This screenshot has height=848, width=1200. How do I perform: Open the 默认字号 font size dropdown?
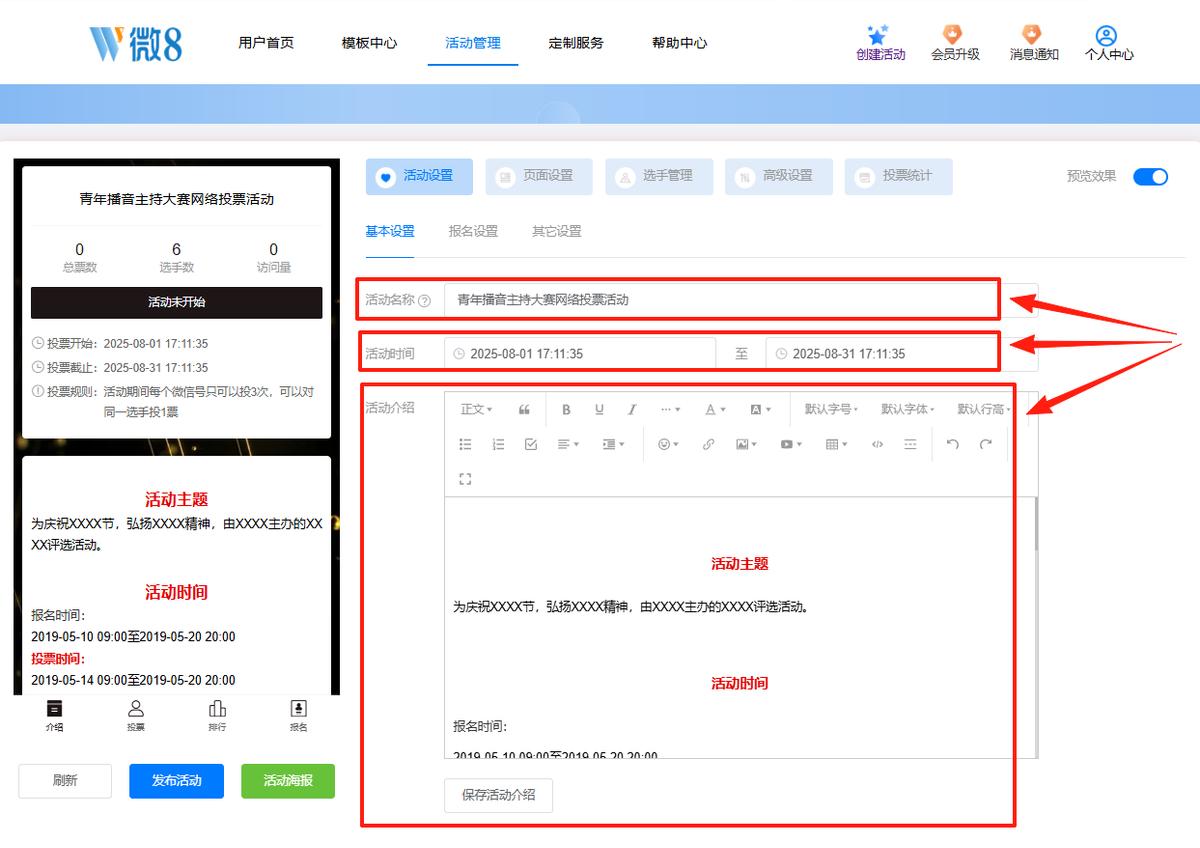point(832,409)
